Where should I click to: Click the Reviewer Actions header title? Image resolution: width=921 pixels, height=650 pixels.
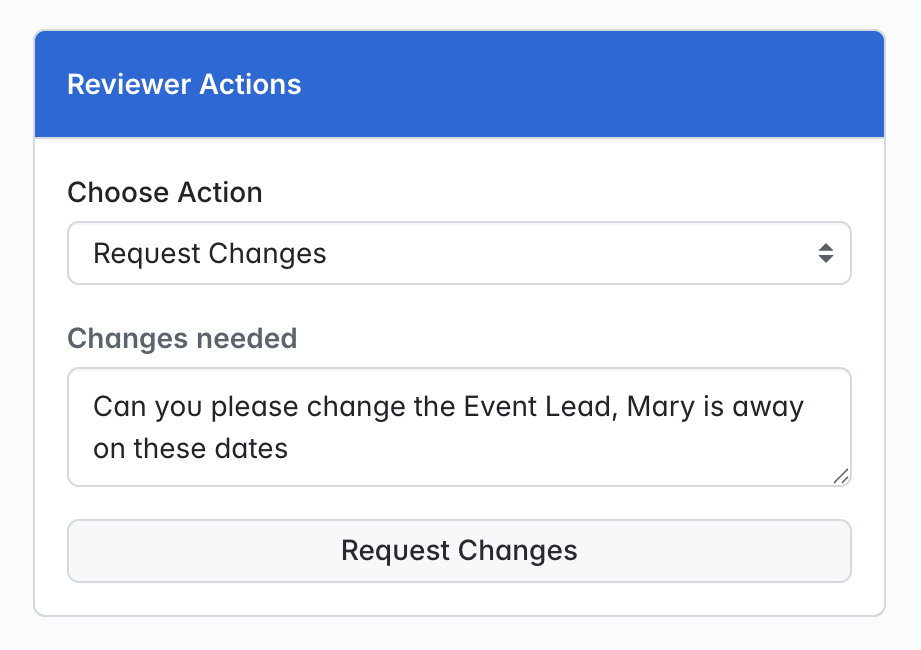[x=184, y=84]
